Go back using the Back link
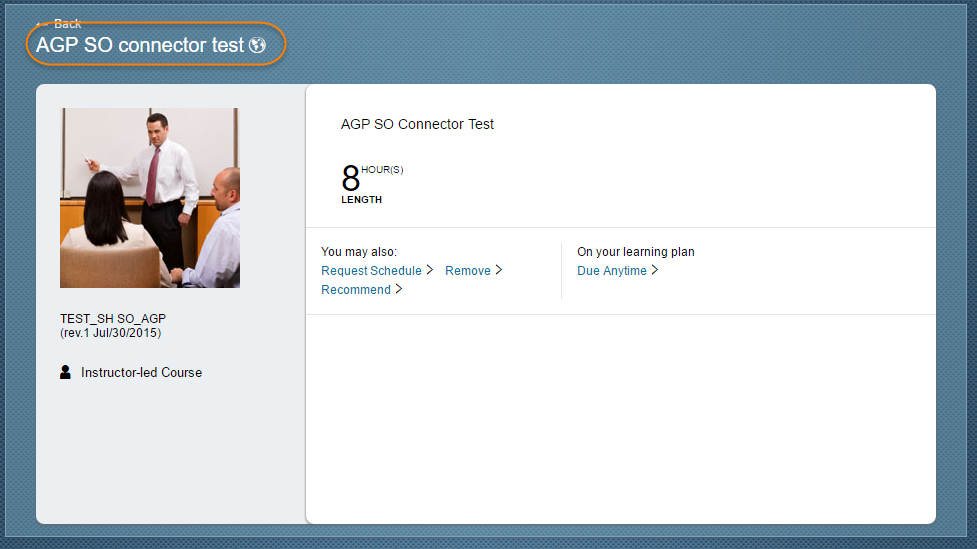 tap(59, 24)
